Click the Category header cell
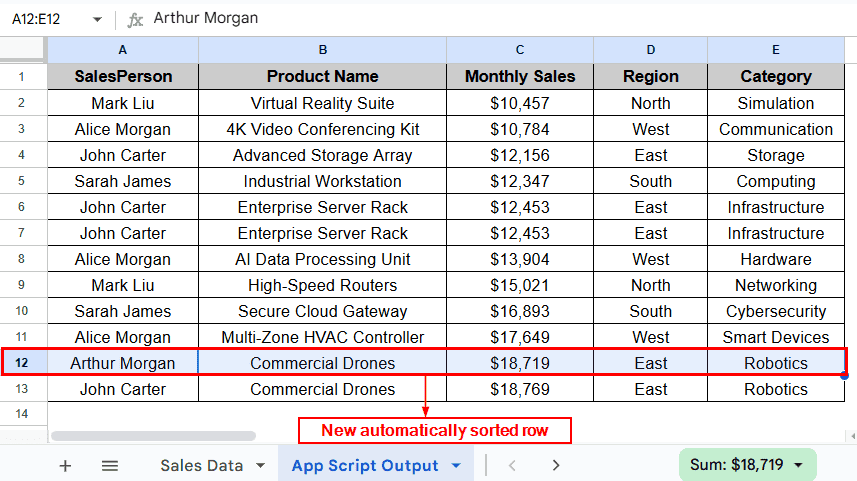The width and height of the screenshot is (857, 481). tap(776, 77)
